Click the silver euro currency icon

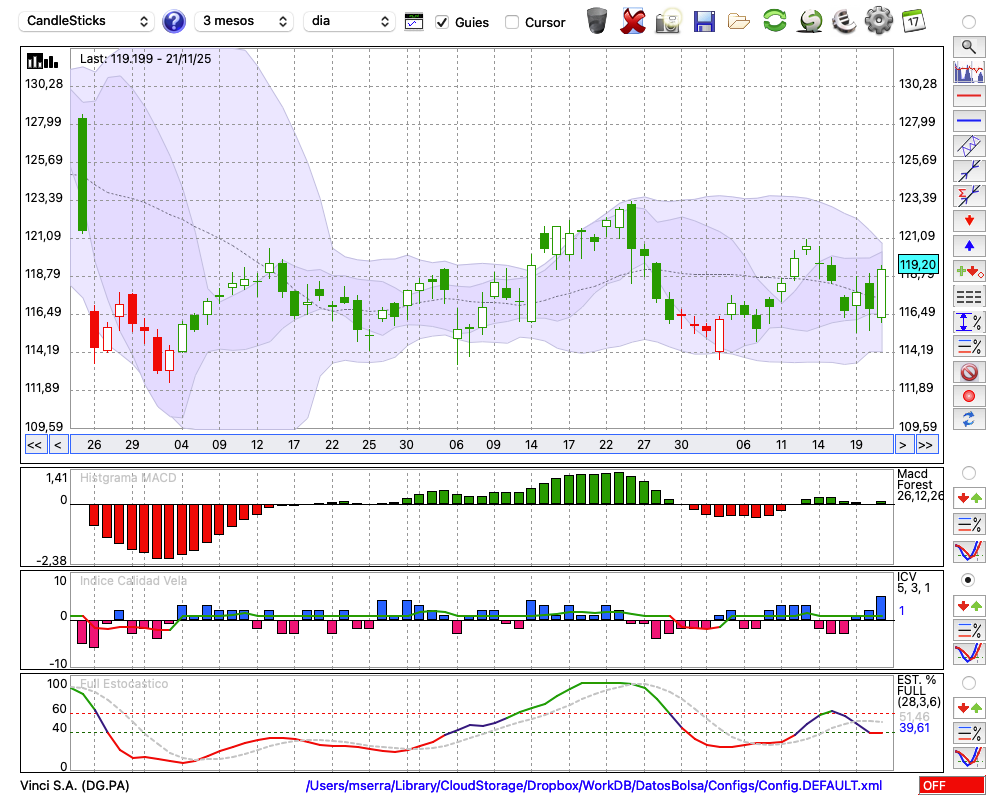[844, 20]
